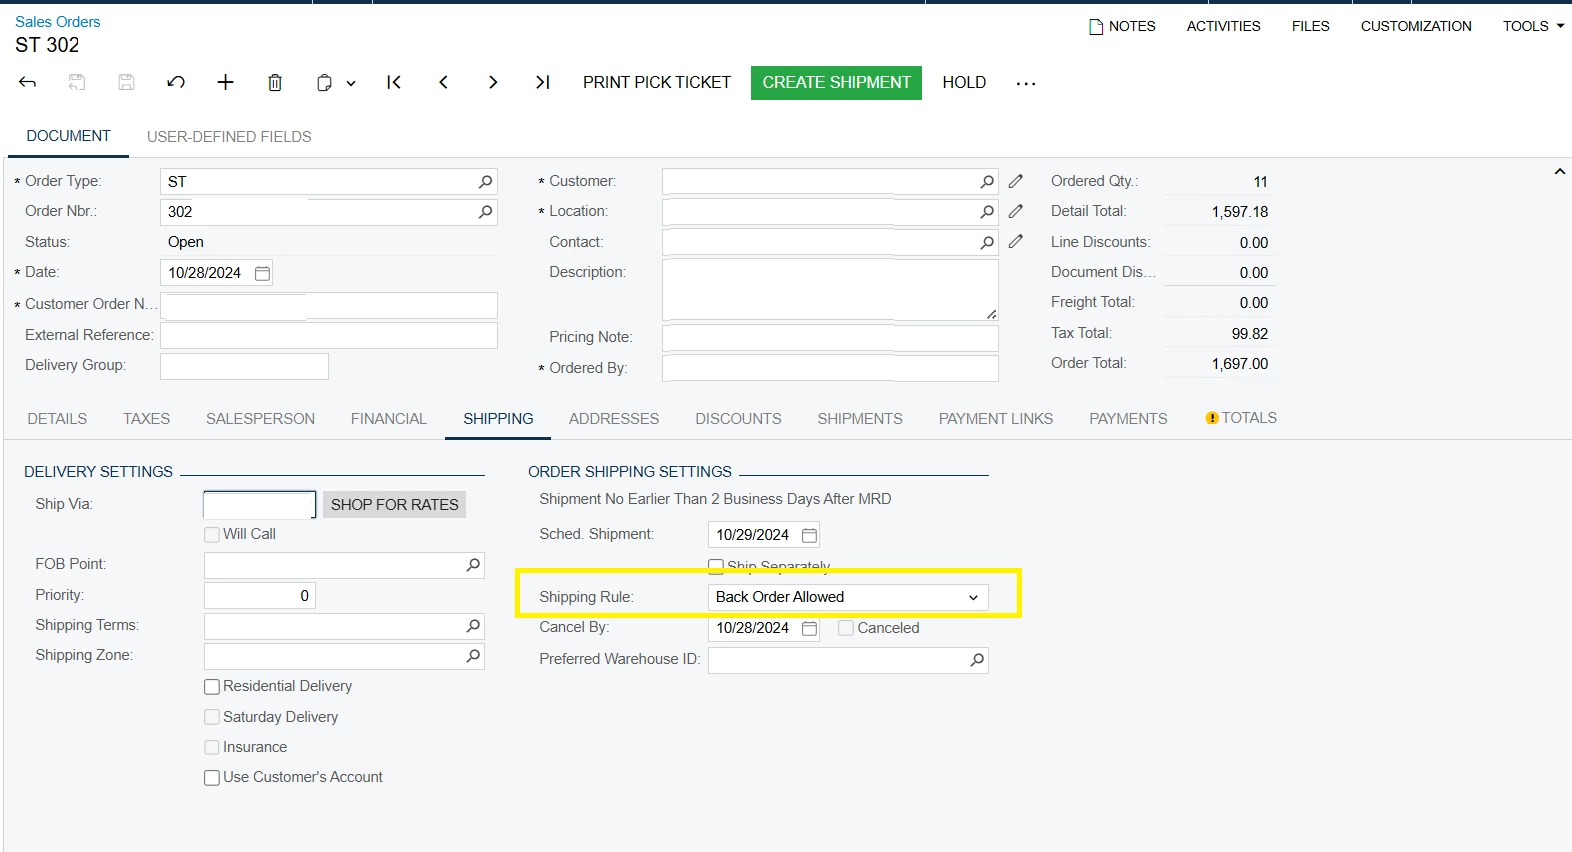Open the Date calendar picker
Screen dimensions: 1572x852
pyautogui.click(x=262, y=273)
